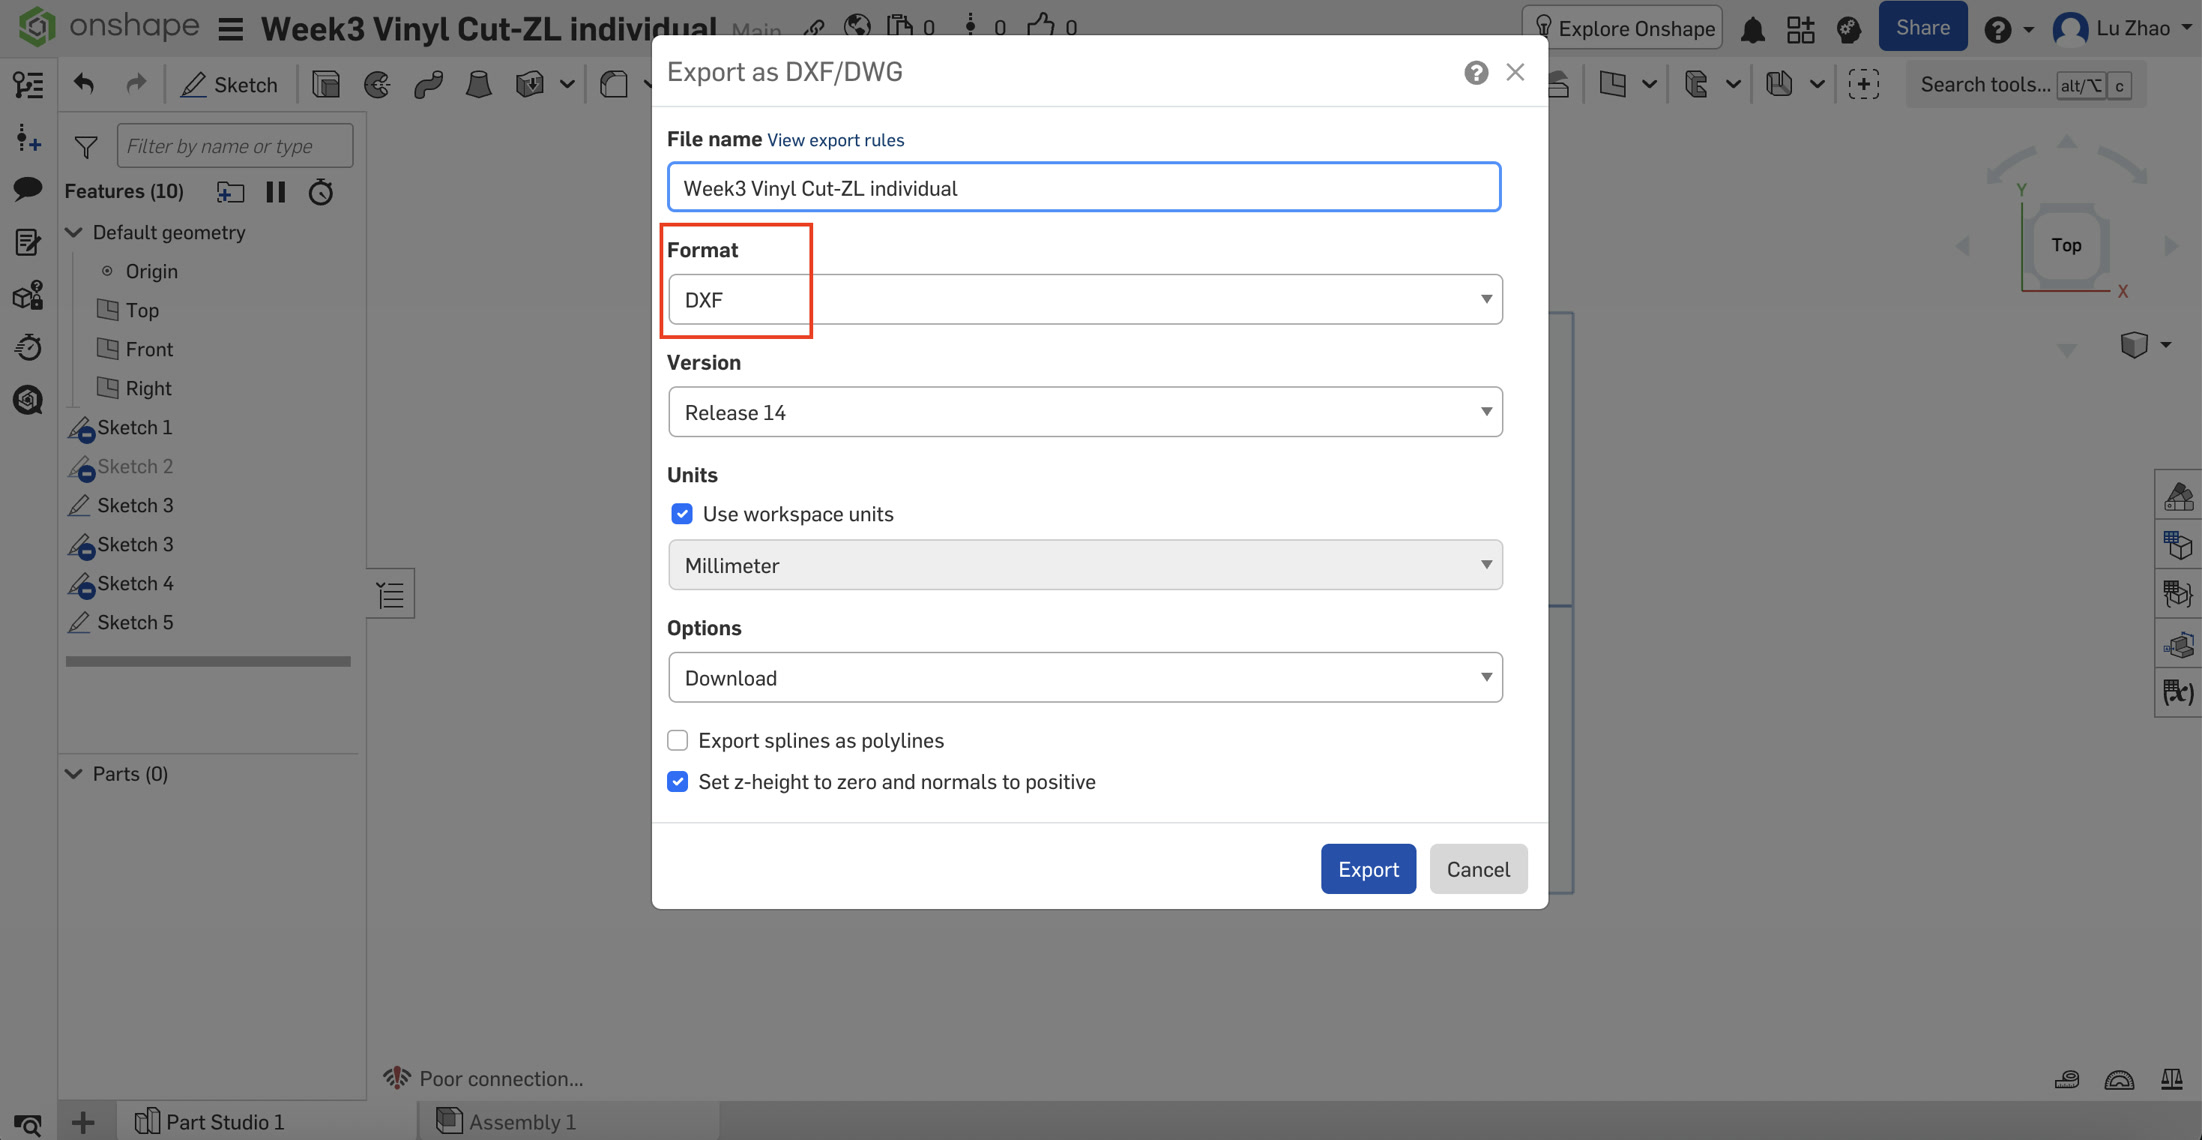The width and height of the screenshot is (2202, 1140).
Task: Click the File name text field
Action: point(1084,188)
